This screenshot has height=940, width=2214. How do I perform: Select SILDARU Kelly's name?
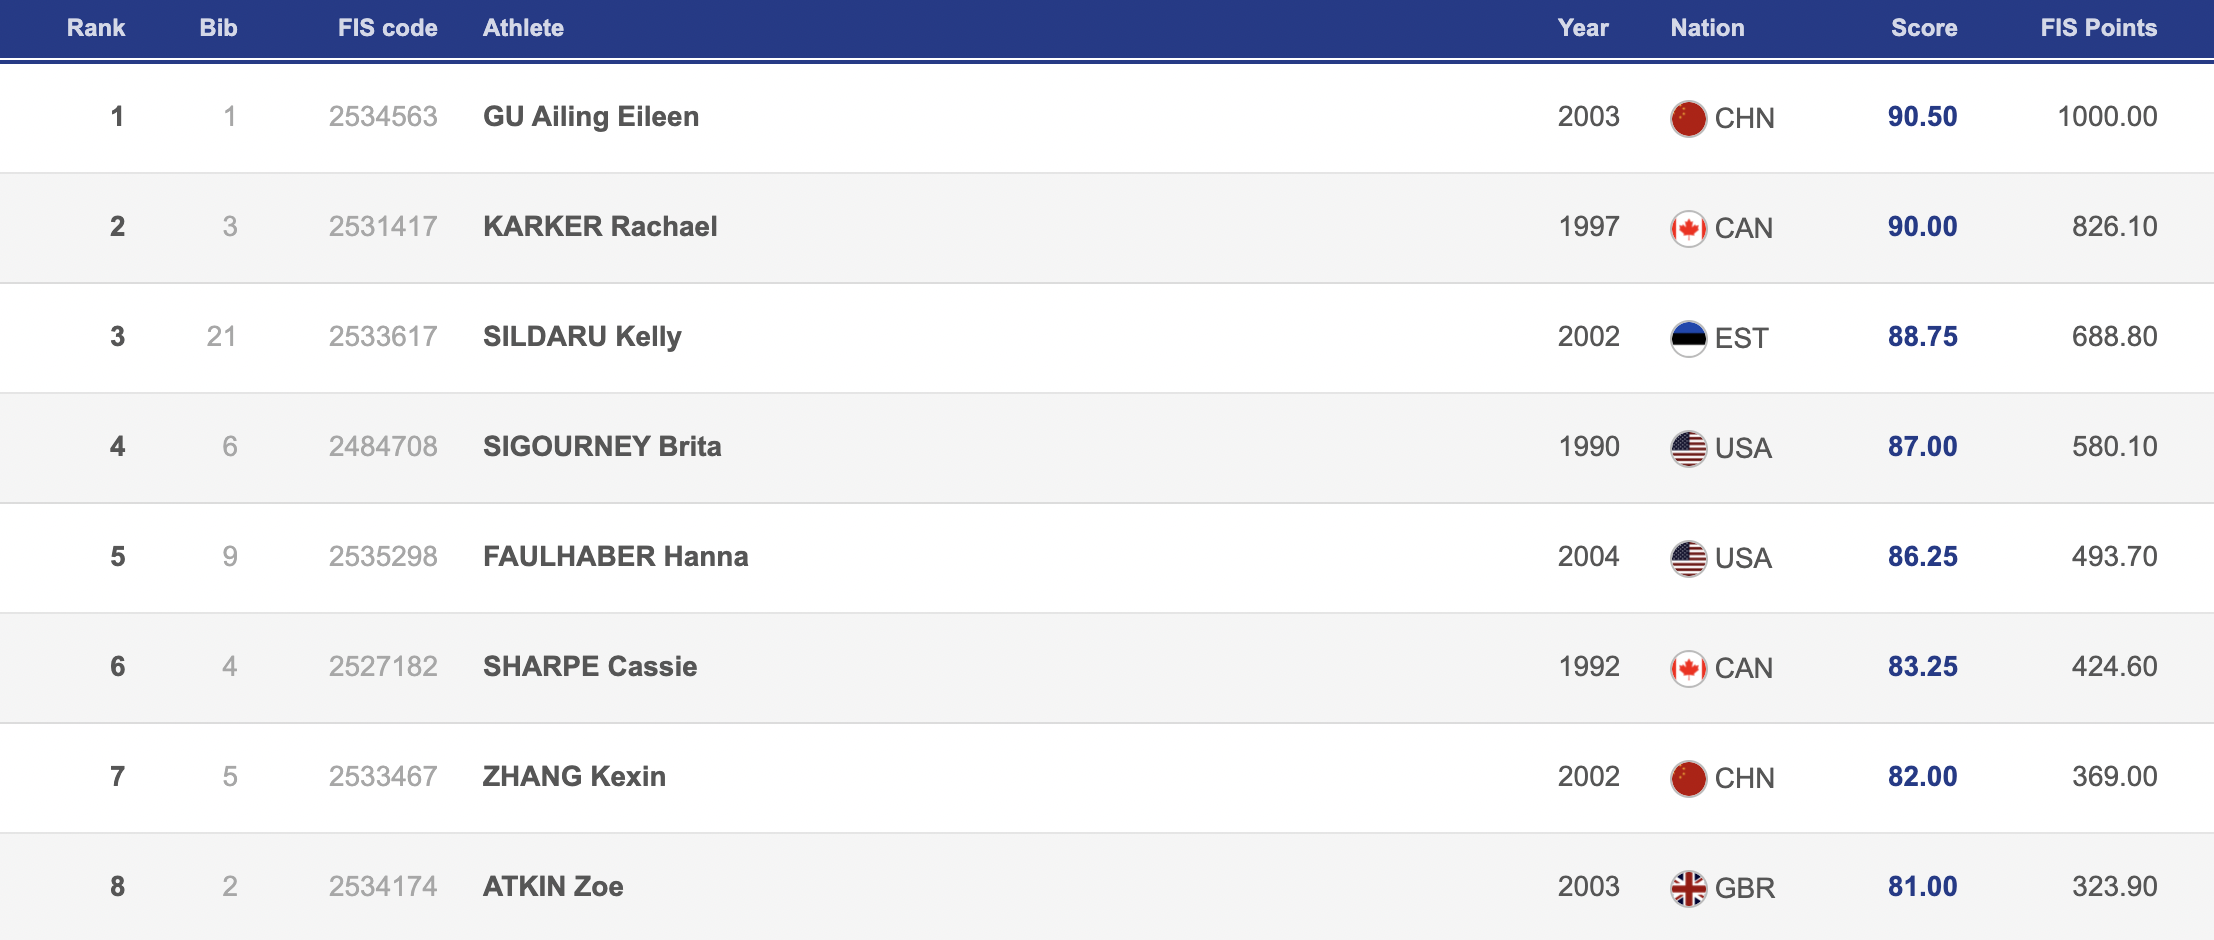582,337
